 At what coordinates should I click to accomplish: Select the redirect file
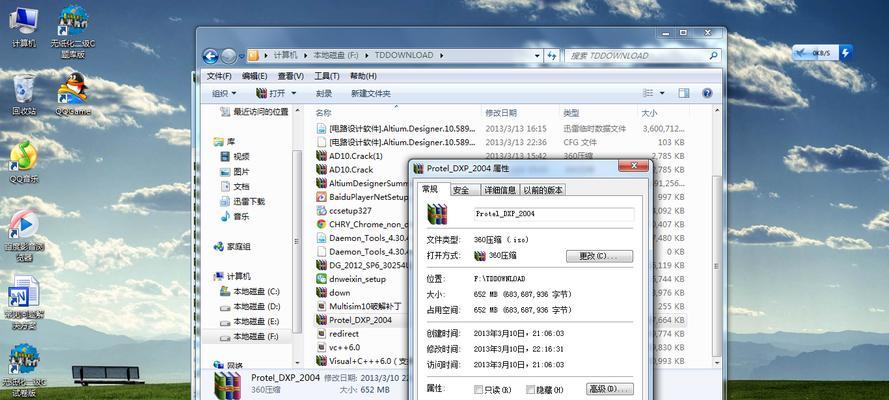(x=337, y=334)
